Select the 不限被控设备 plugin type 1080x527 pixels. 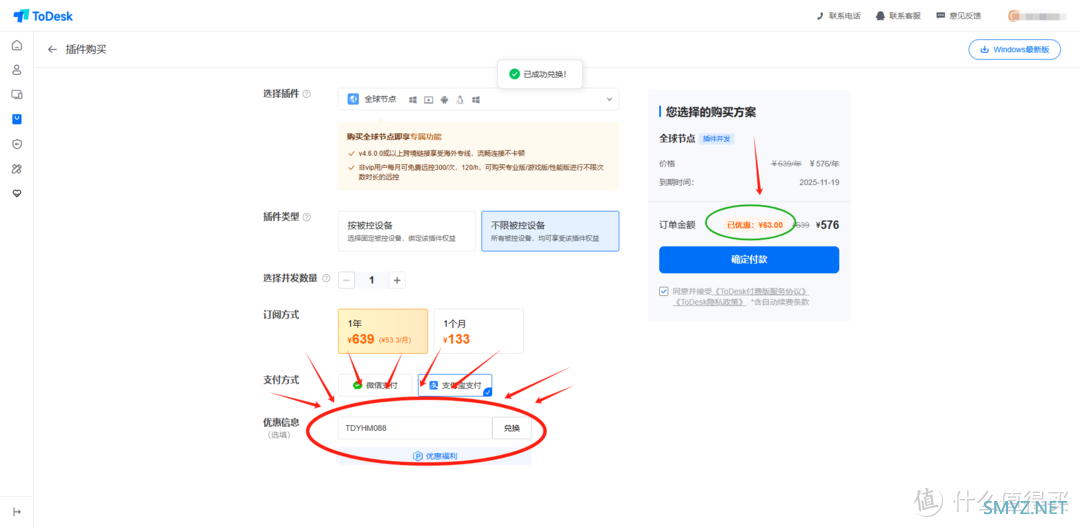pos(550,231)
